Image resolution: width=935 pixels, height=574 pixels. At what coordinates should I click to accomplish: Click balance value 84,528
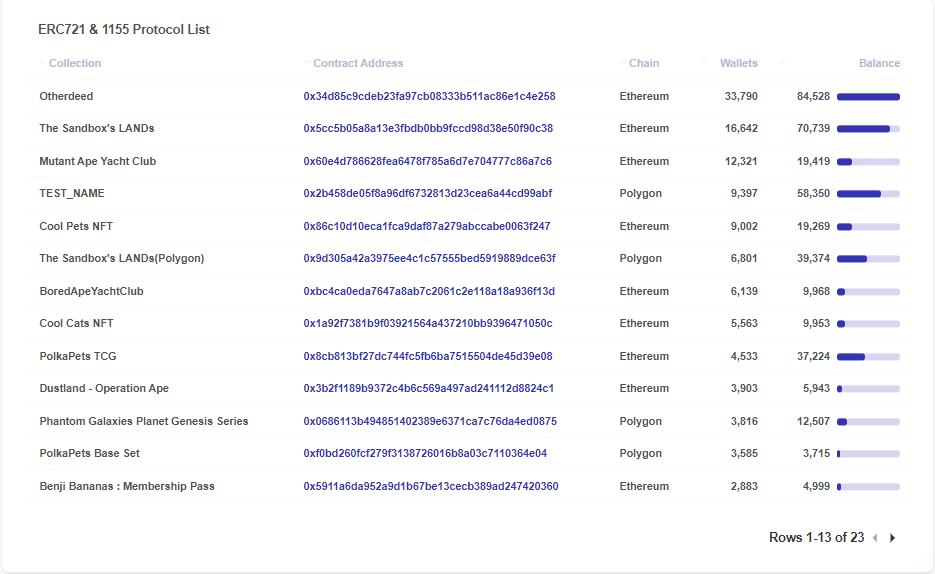[813, 96]
